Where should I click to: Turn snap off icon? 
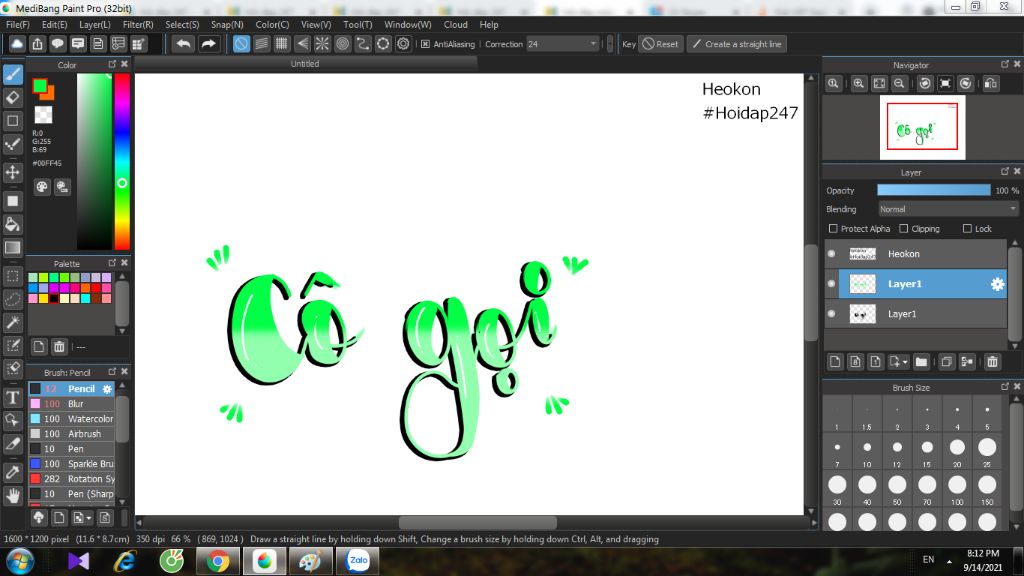tap(241, 44)
